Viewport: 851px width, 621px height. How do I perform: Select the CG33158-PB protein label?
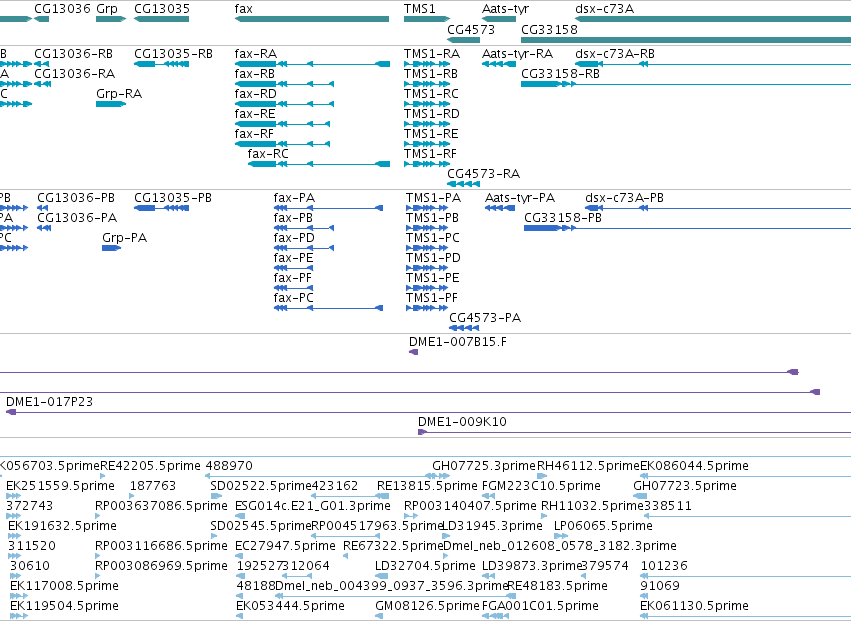tap(563, 218)
